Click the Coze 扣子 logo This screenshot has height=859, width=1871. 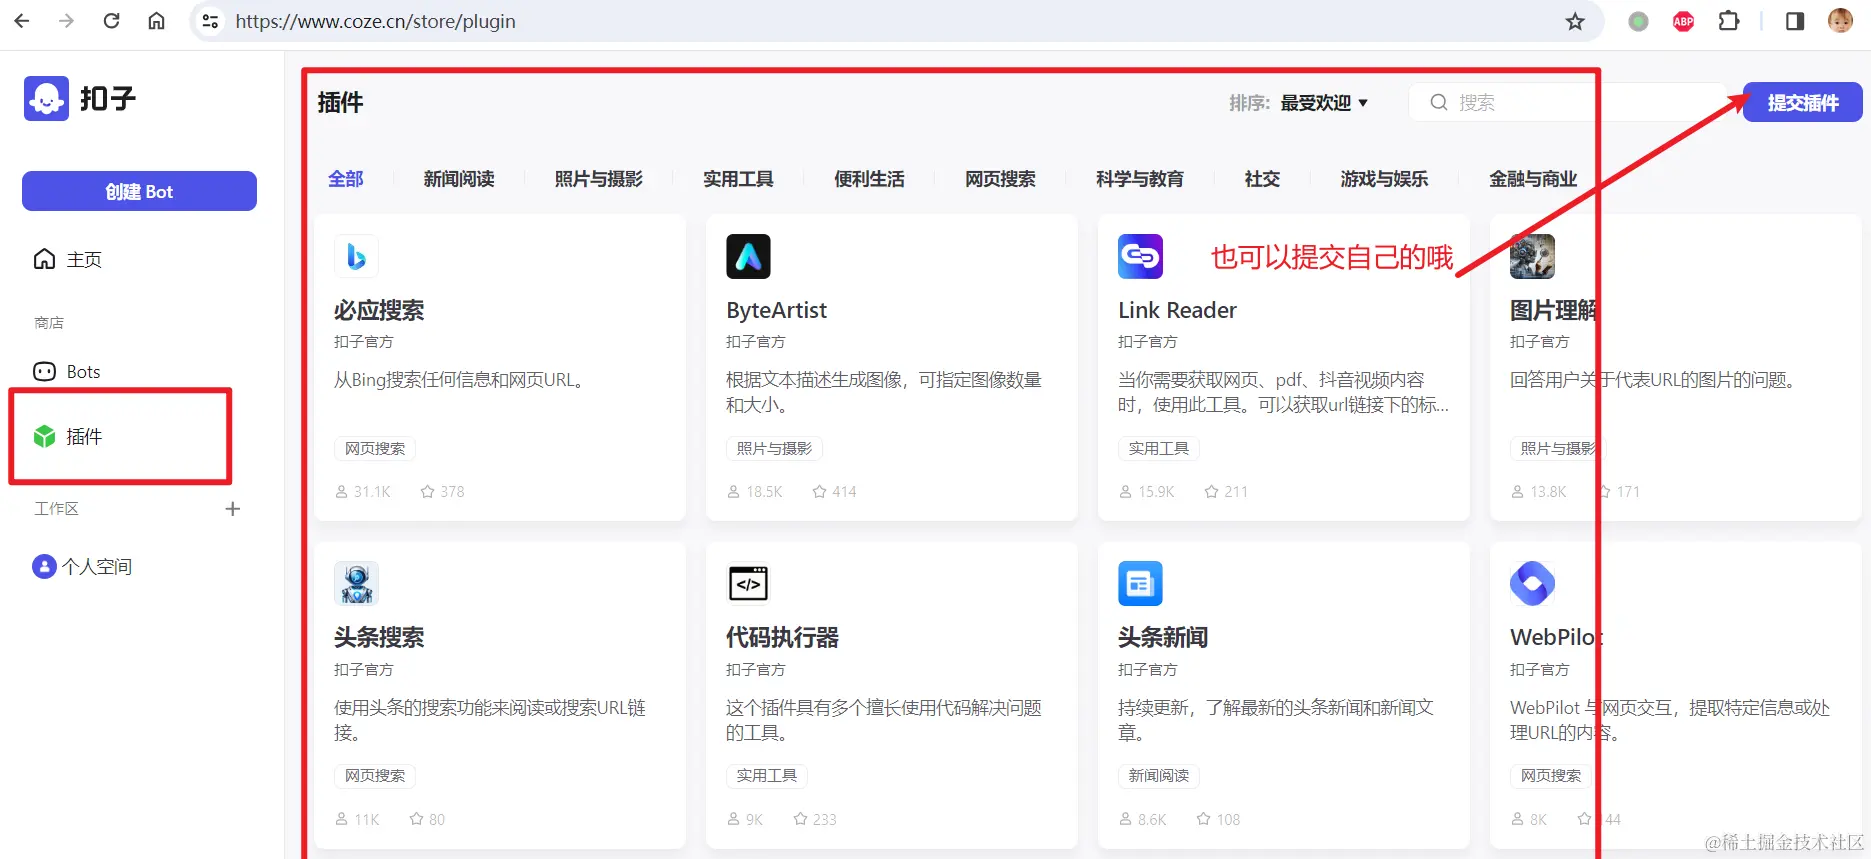click(x=80, y=98)
